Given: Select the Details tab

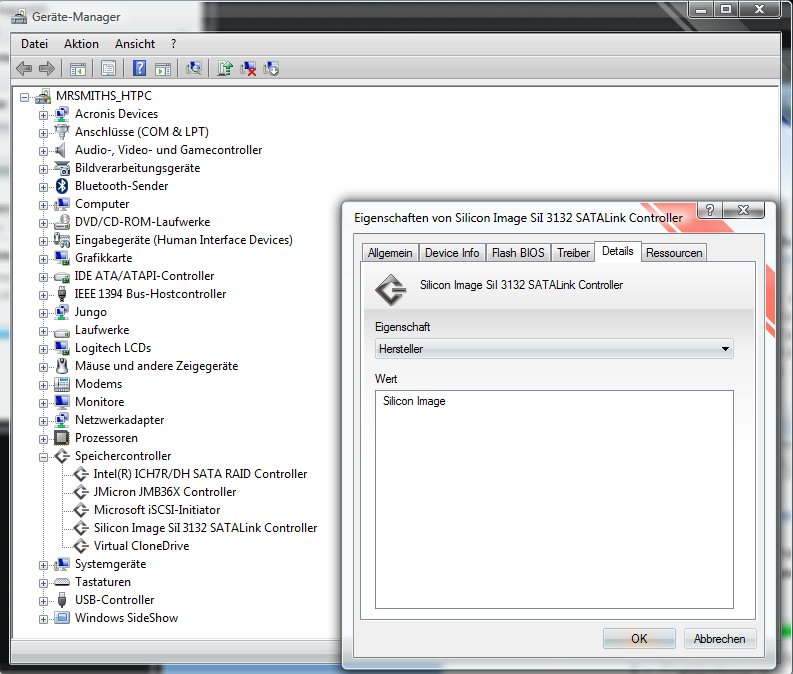Looking at the screenshot, I should tap(618, 251).
